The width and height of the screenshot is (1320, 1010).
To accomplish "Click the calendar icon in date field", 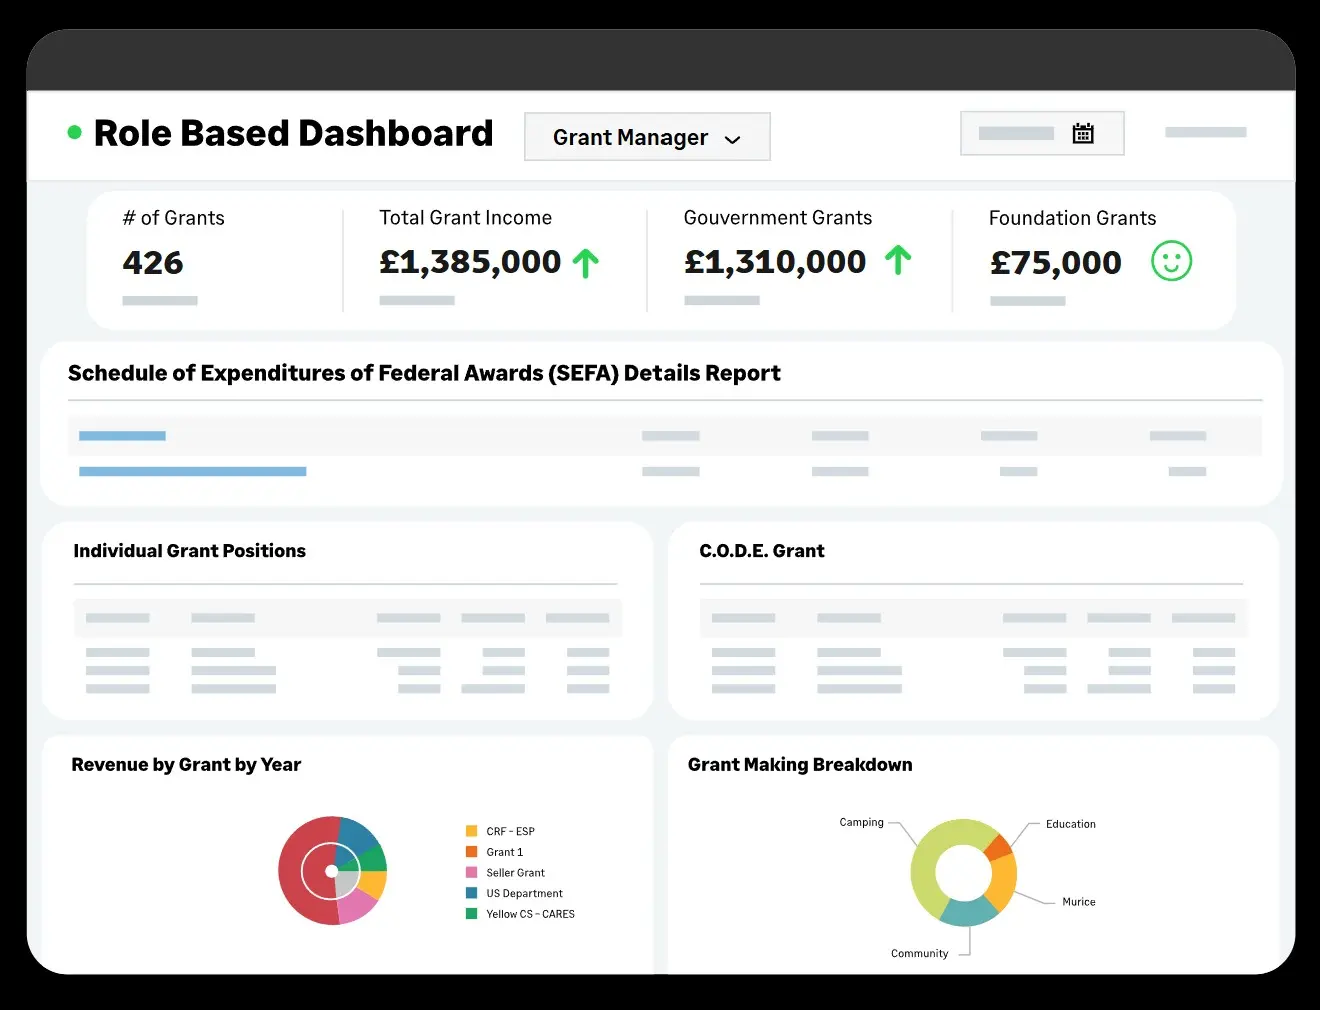I will point(1083,134).
